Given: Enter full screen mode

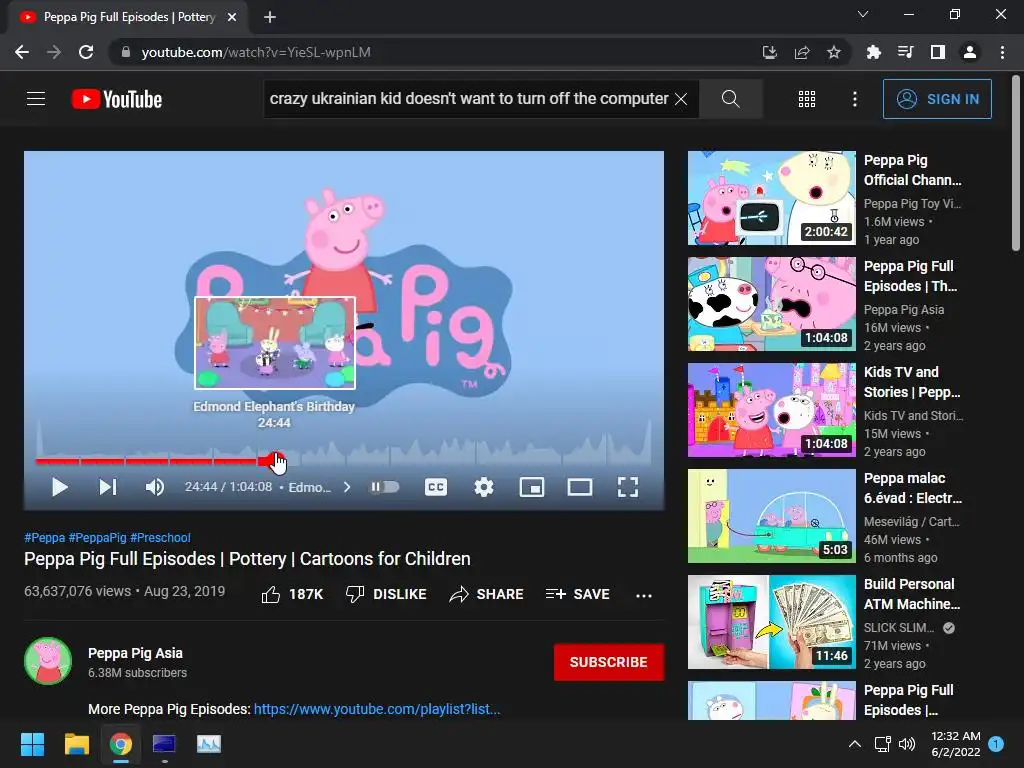Looking at the screenshot, I should coord(628,487).
